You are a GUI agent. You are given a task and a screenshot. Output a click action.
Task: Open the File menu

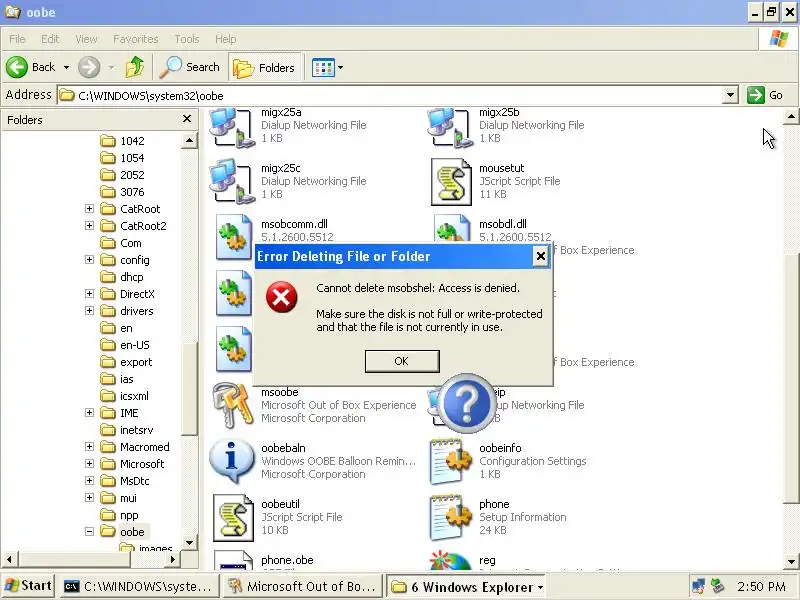[x=17, y=39]
